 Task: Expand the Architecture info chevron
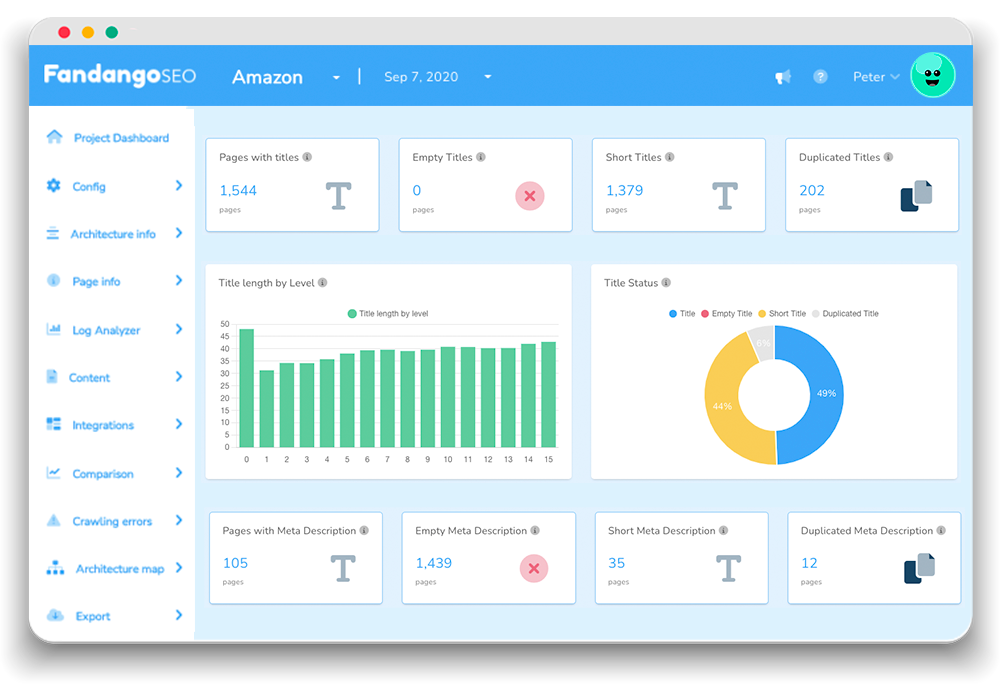pos(179,233)
